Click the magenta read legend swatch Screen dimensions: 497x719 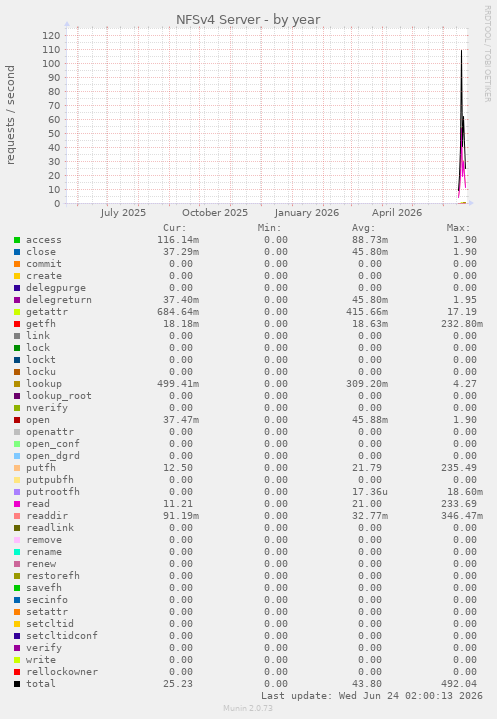click(17, 504)
